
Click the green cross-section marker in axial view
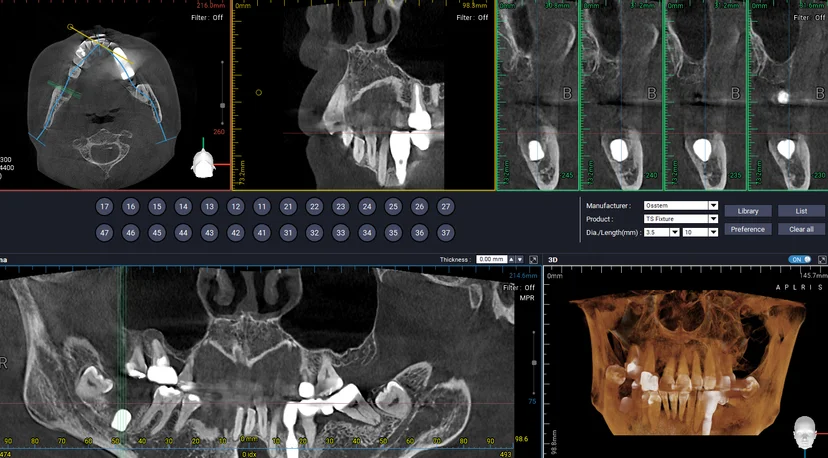click(64, 89)
